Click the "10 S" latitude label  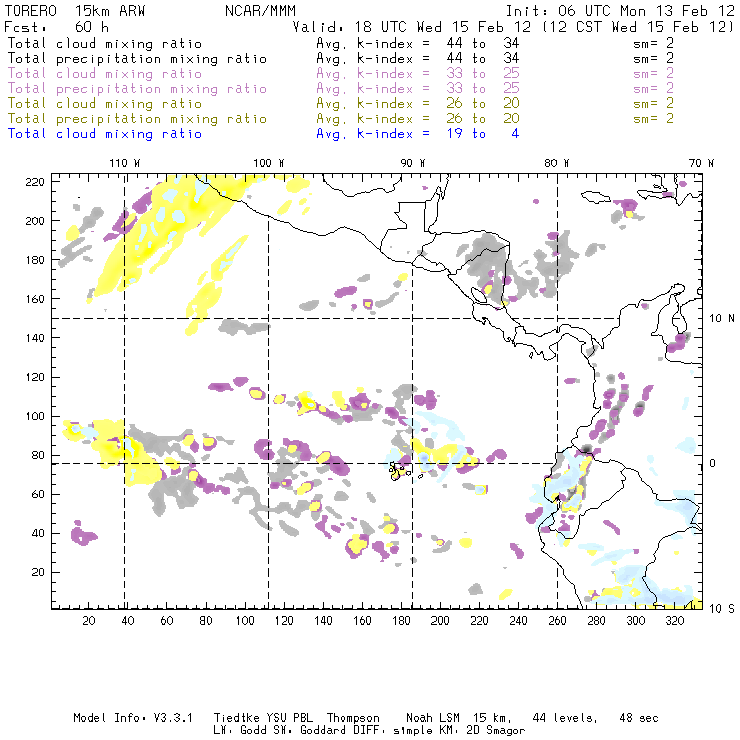click(722, 609)
